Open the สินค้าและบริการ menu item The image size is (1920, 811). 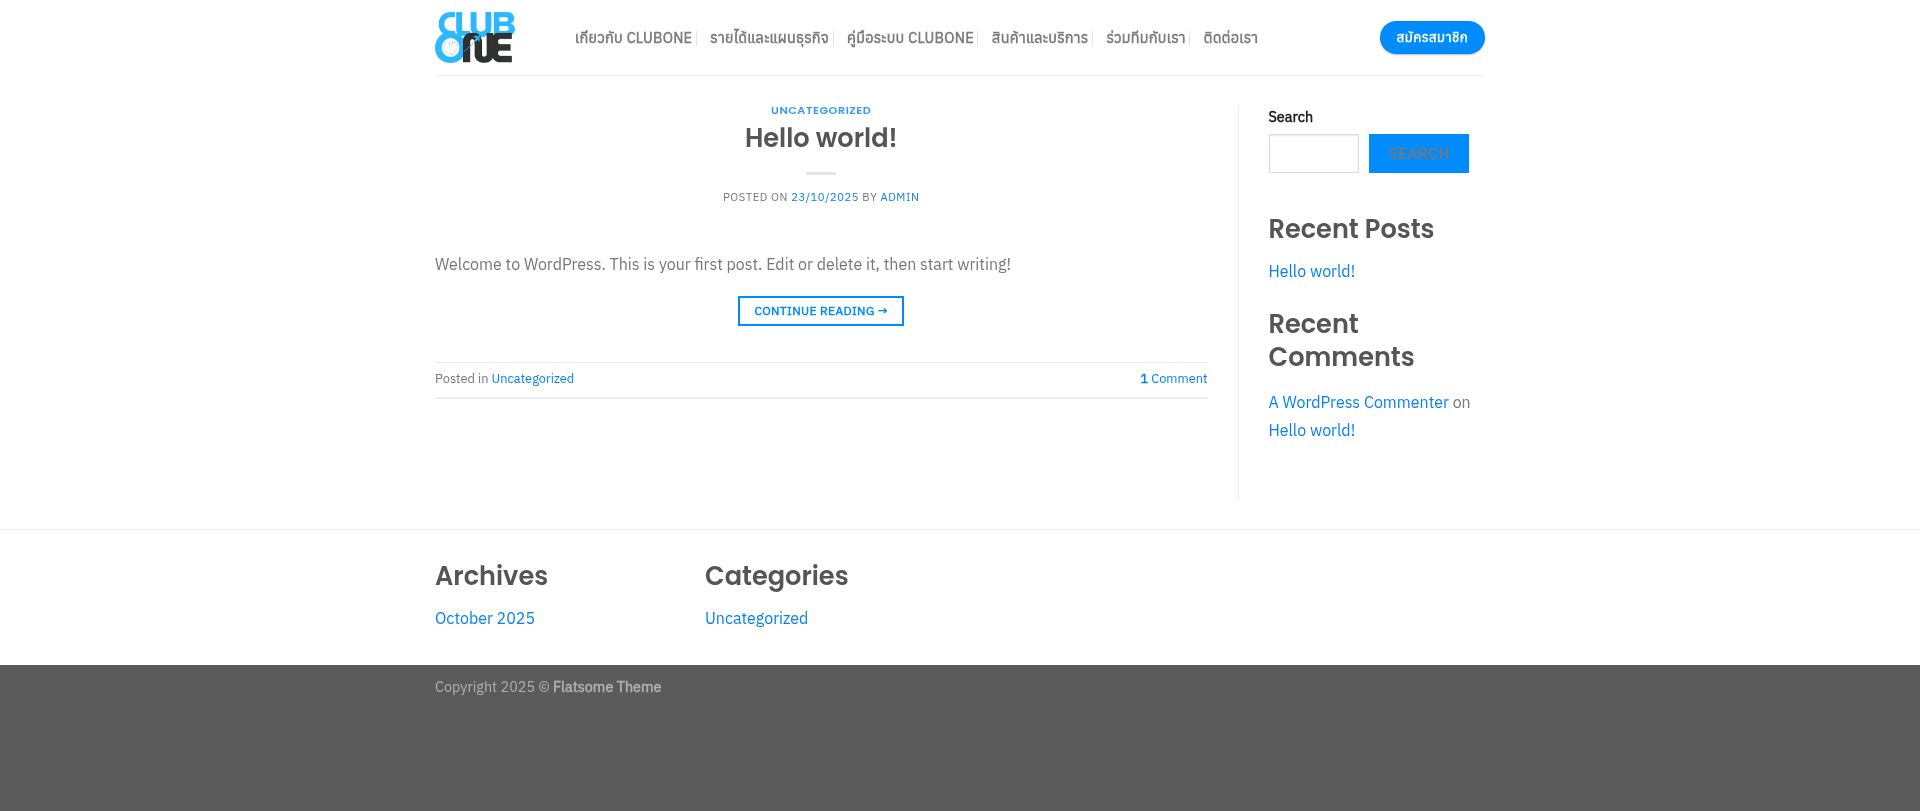[x=1040, y=38]
